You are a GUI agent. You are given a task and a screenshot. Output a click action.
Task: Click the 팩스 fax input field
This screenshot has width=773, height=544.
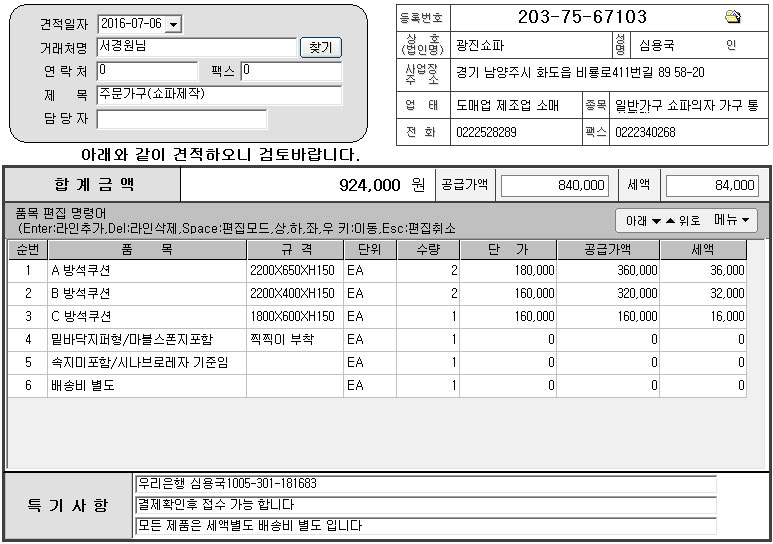tap(291, 71)
